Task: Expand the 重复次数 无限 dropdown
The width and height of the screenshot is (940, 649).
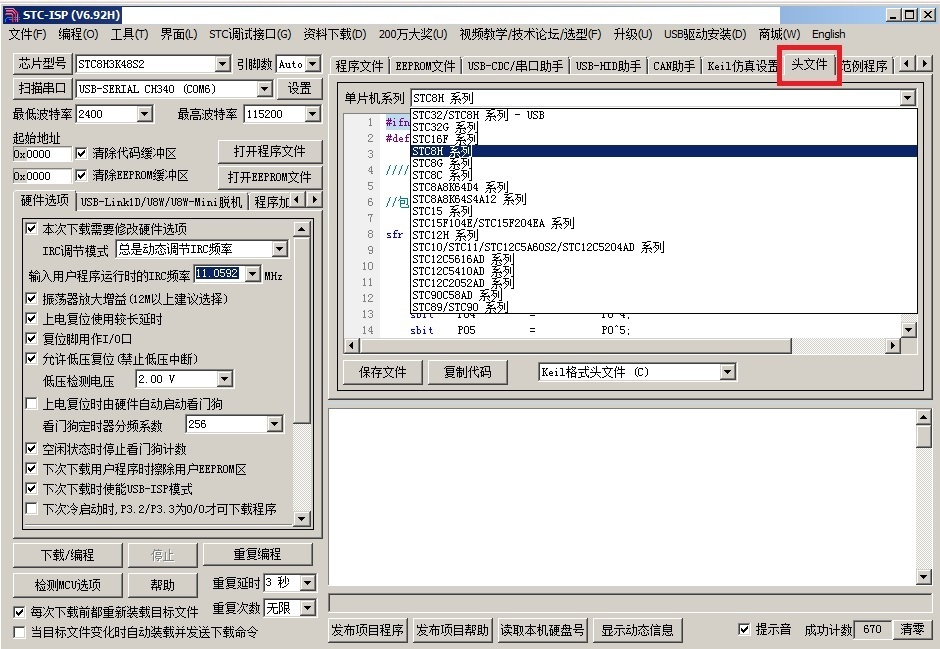Action: [x=308, y=608]
